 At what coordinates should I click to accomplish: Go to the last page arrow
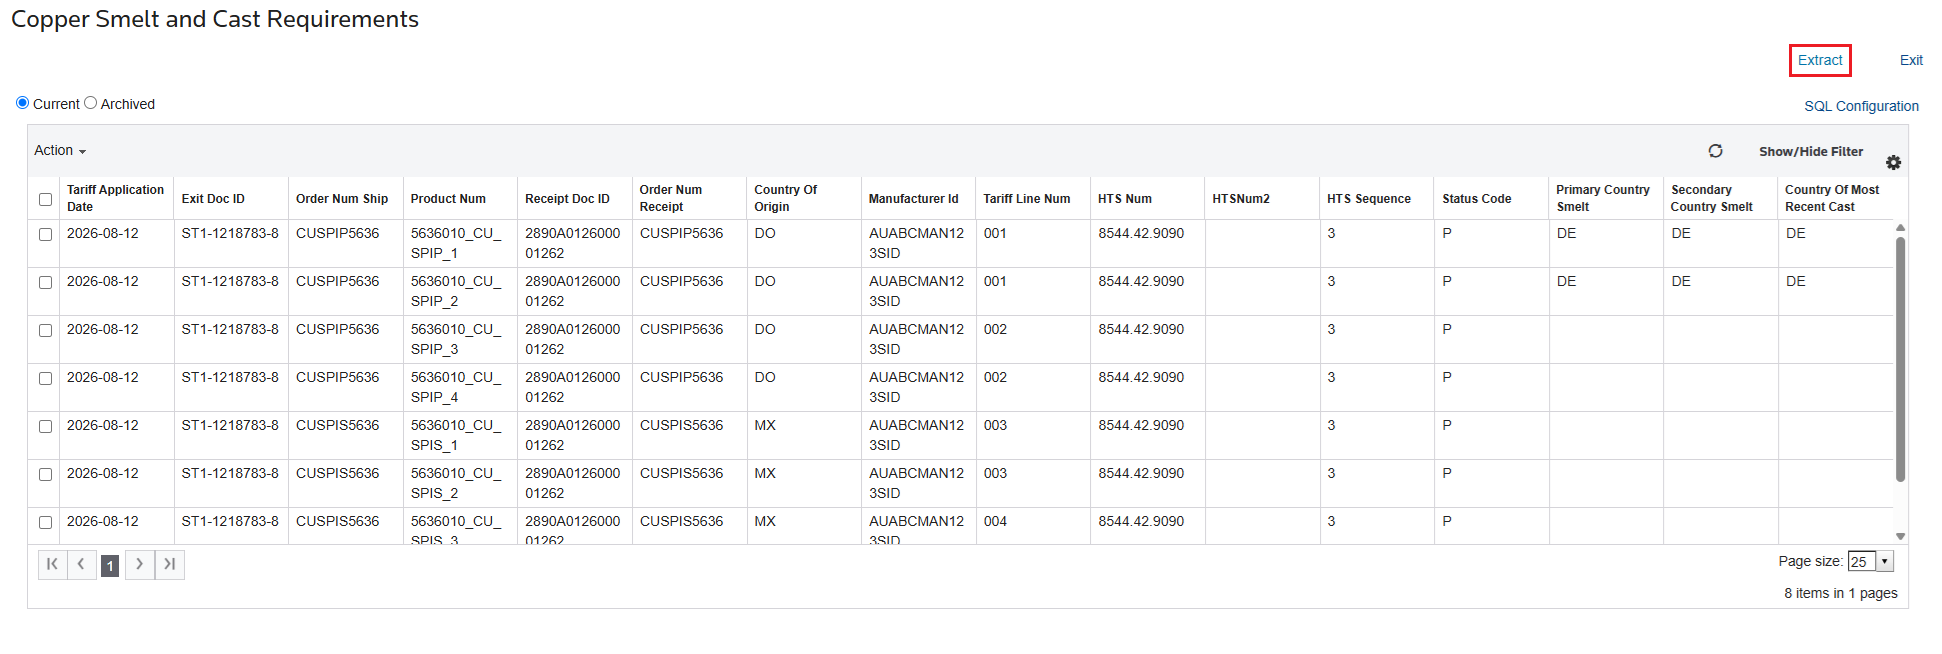[x=170, y=564]
